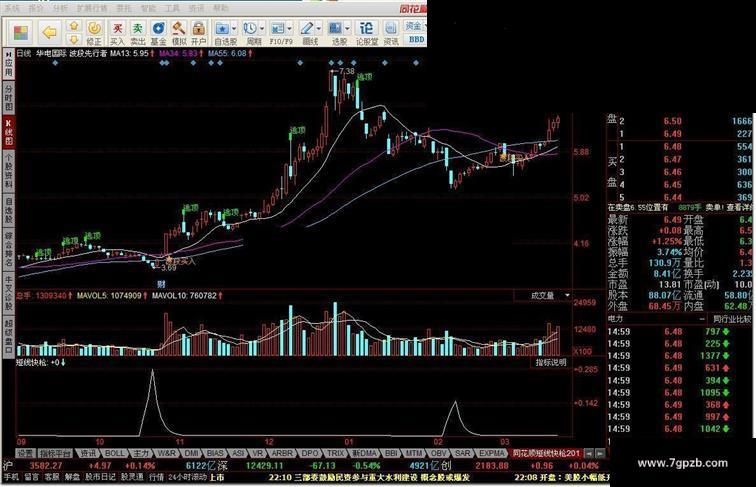Click the 指标平台 button

[55, 453]
